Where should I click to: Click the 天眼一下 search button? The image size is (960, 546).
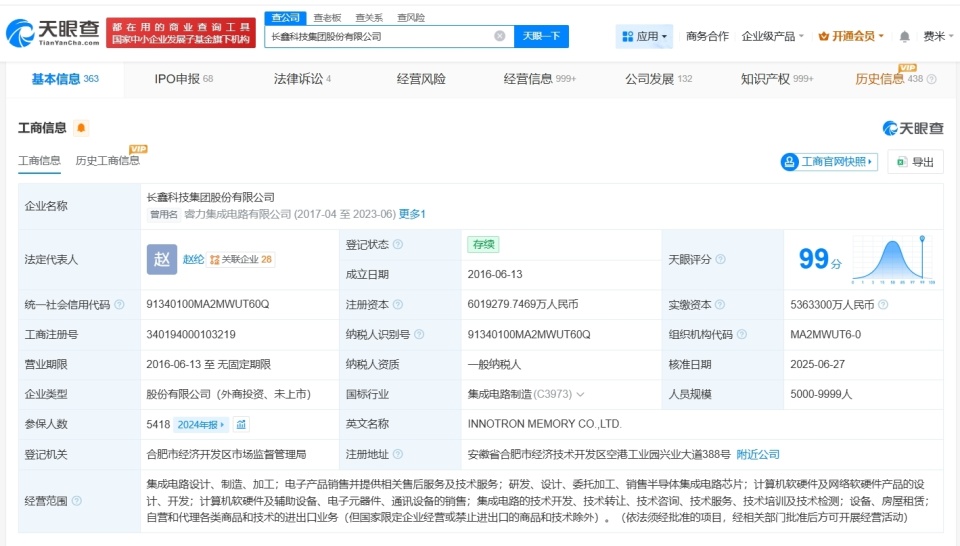click(541, 36)
